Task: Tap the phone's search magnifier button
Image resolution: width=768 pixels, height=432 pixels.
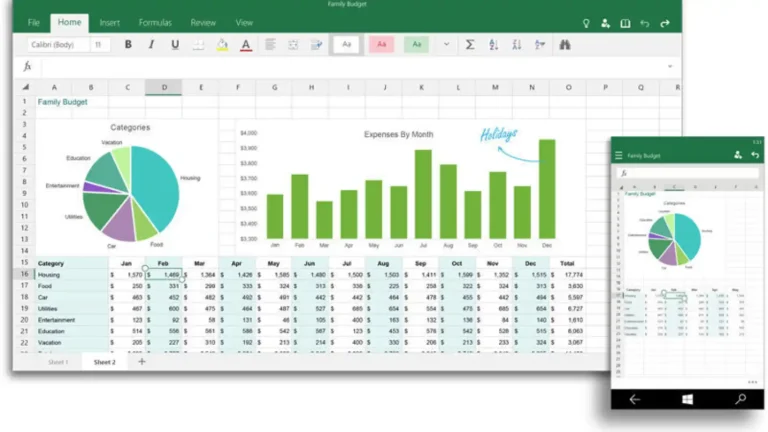Action: (x=741, y=399)
